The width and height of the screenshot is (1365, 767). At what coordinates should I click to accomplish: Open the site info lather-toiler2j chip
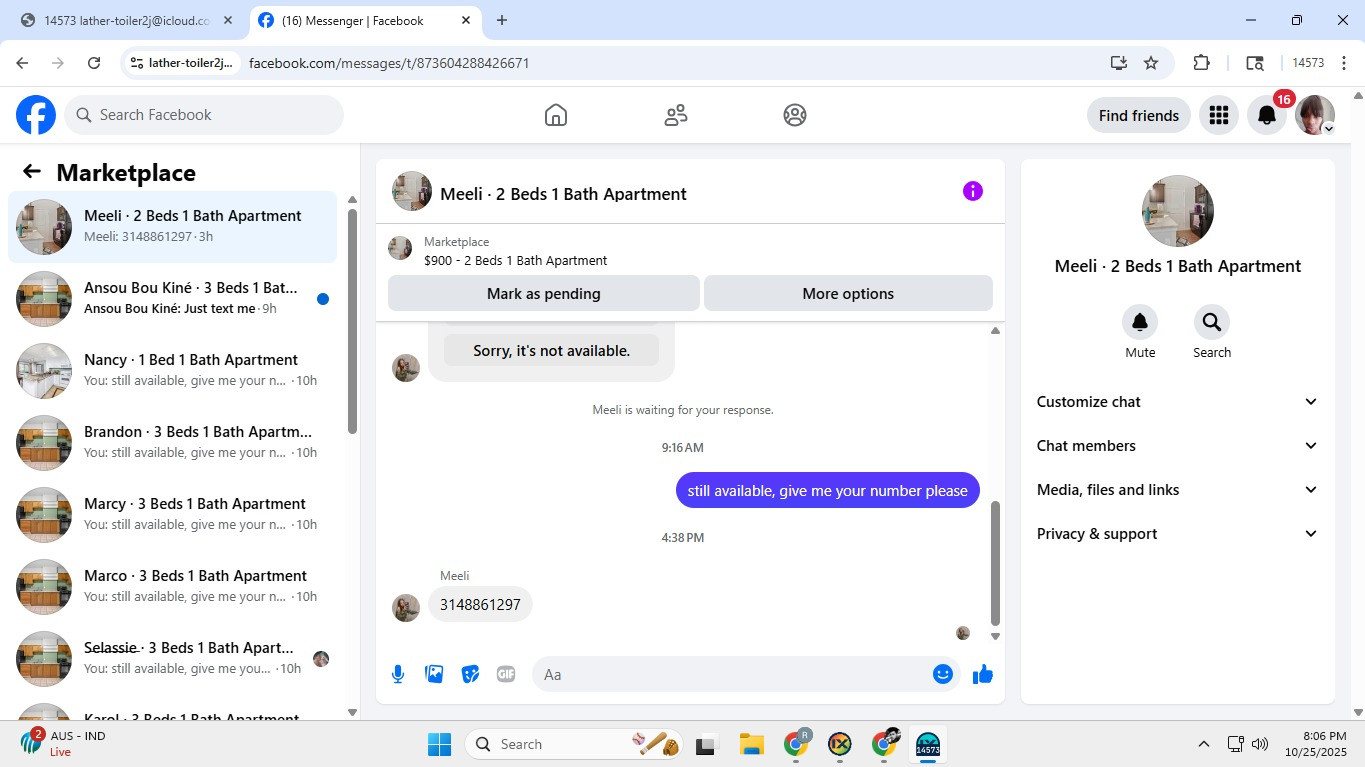coord(181,63)
